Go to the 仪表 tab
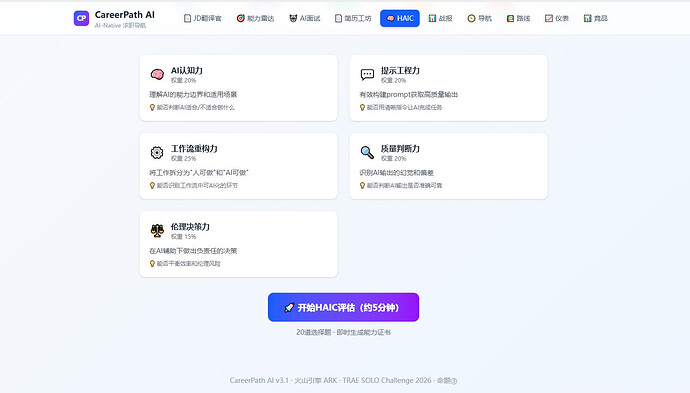The image size is (690, 393). click(x=557, y=18)
